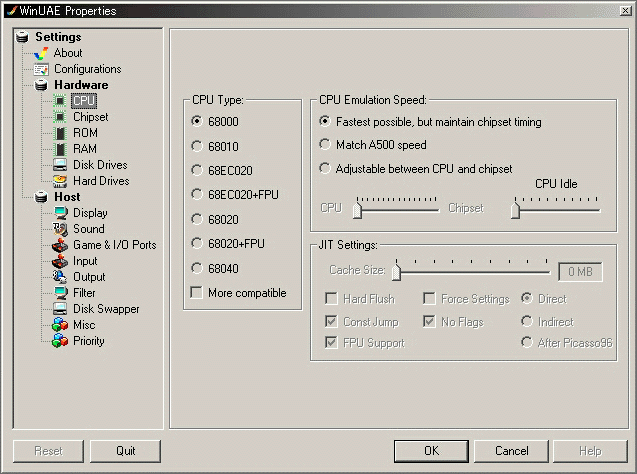Go to the Filter settings page

pos(85,293)
